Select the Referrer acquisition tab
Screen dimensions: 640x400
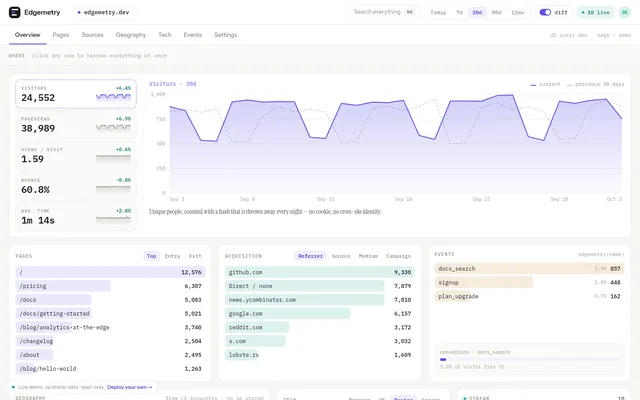[x=310, y=256]
